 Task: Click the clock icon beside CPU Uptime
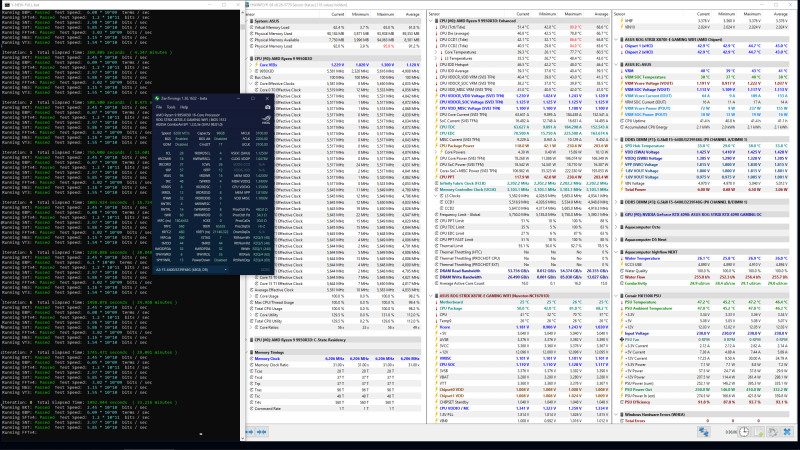coord(621,120)
